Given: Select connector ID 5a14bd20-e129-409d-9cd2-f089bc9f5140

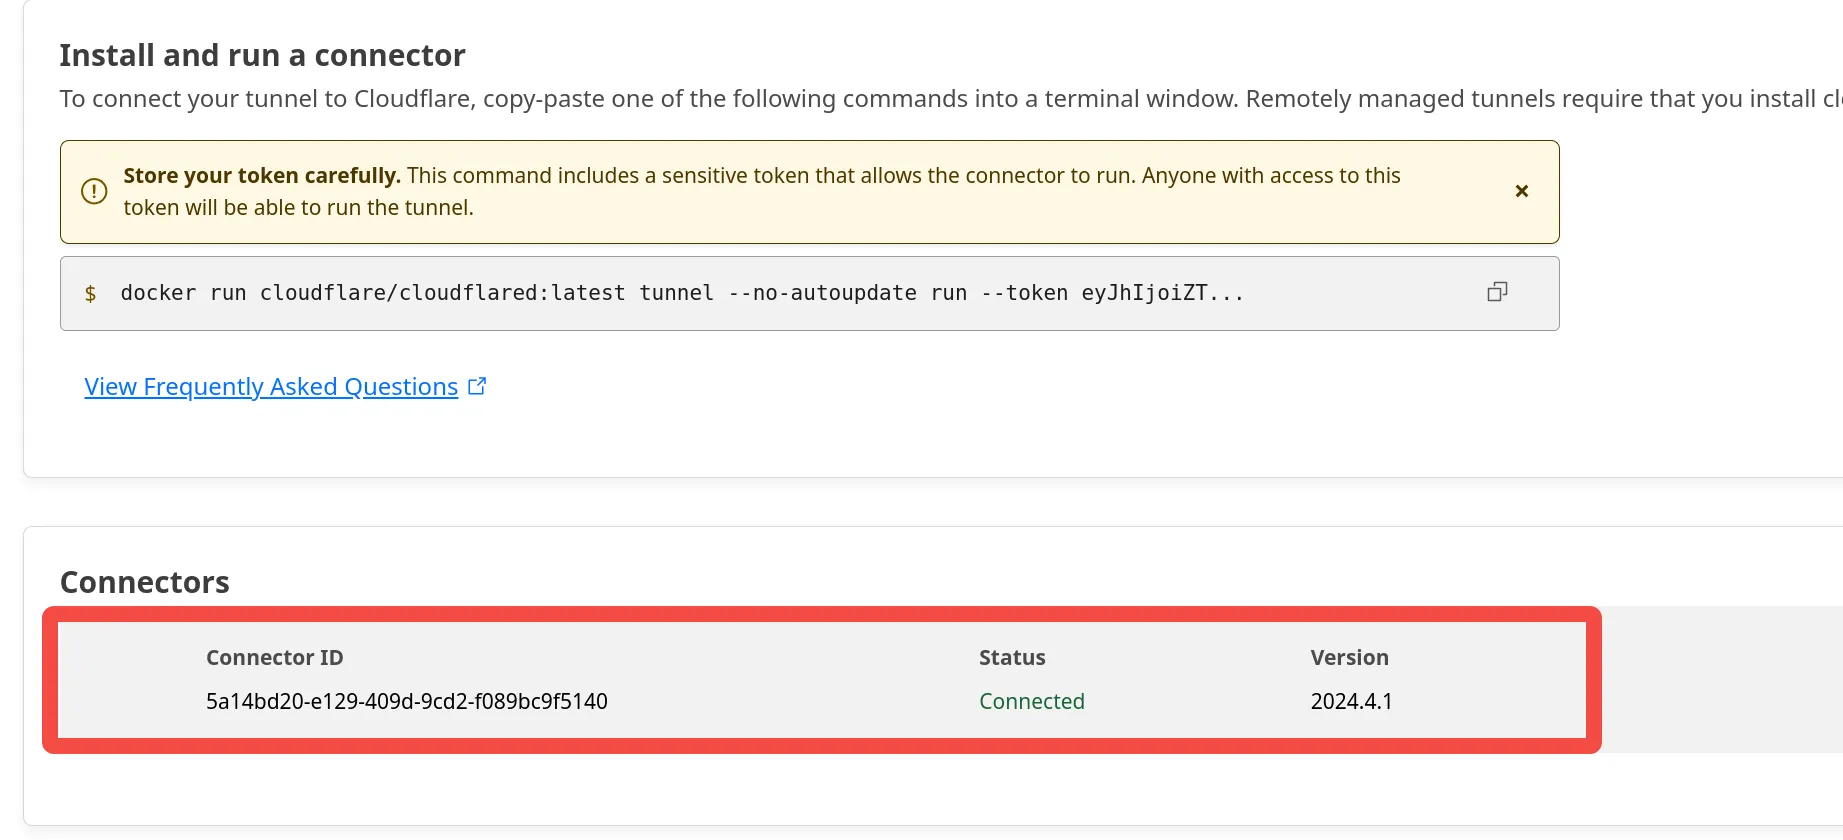Looking at the screenshot, I should click(406, 702).
